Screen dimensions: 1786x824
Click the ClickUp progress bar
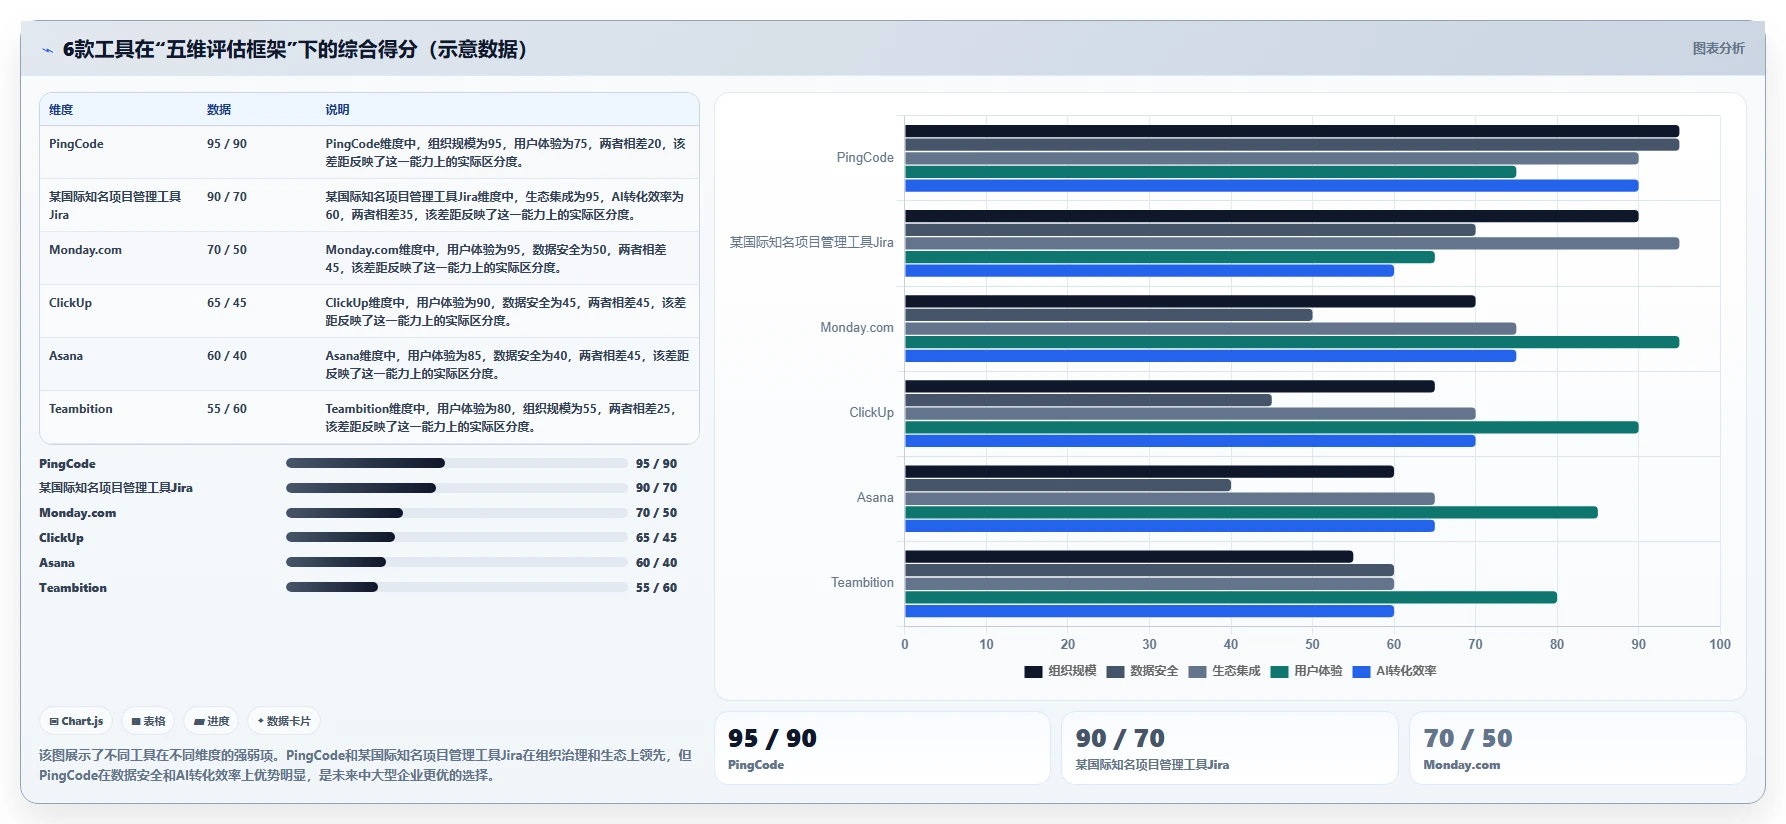457,537
